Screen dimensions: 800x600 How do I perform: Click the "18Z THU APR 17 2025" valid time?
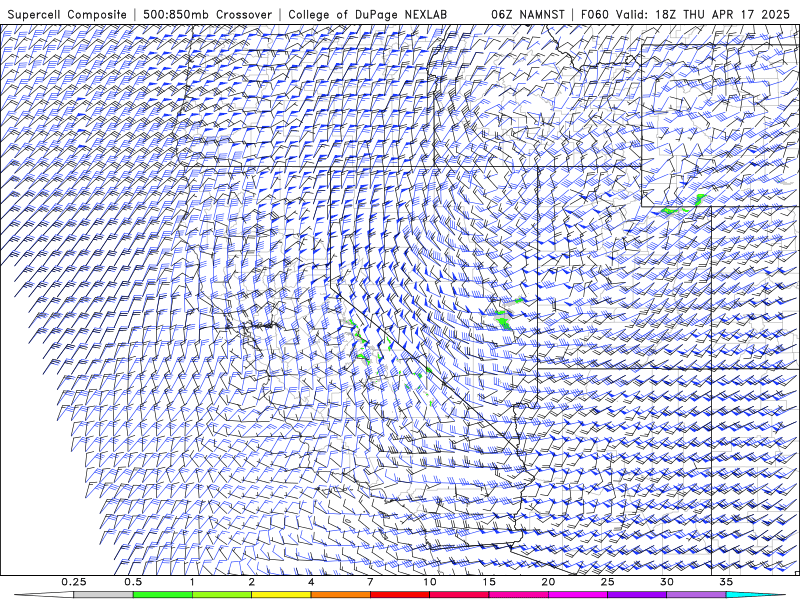(722, 14)
